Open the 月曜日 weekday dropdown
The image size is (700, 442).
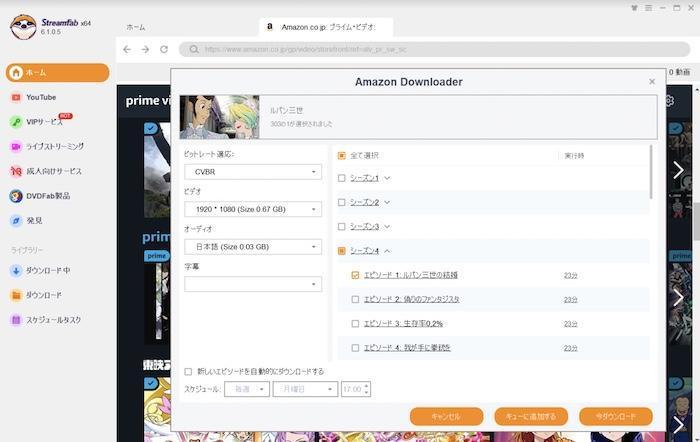click(x=305, y=389)
